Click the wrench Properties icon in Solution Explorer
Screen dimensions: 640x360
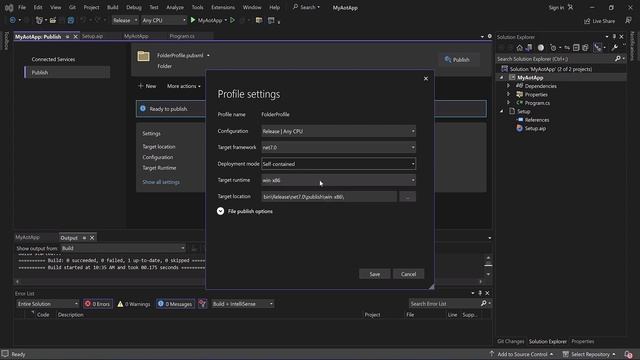[615, 48]
